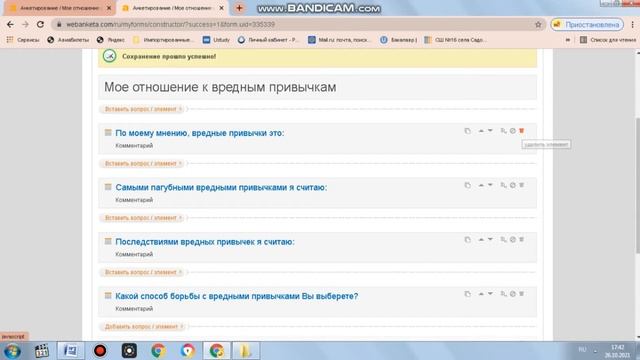
Task: Open the 'Ustudy' bookmark
Action: 216,40
